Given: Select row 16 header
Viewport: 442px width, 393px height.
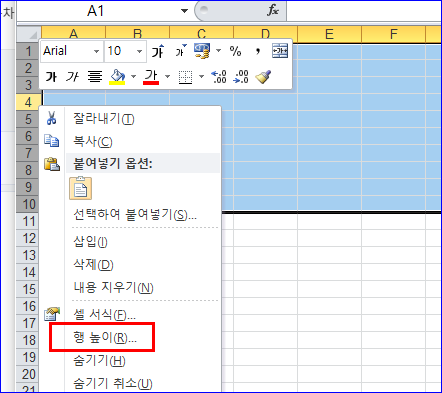Looking at the screenshot, I should [28, 306].
